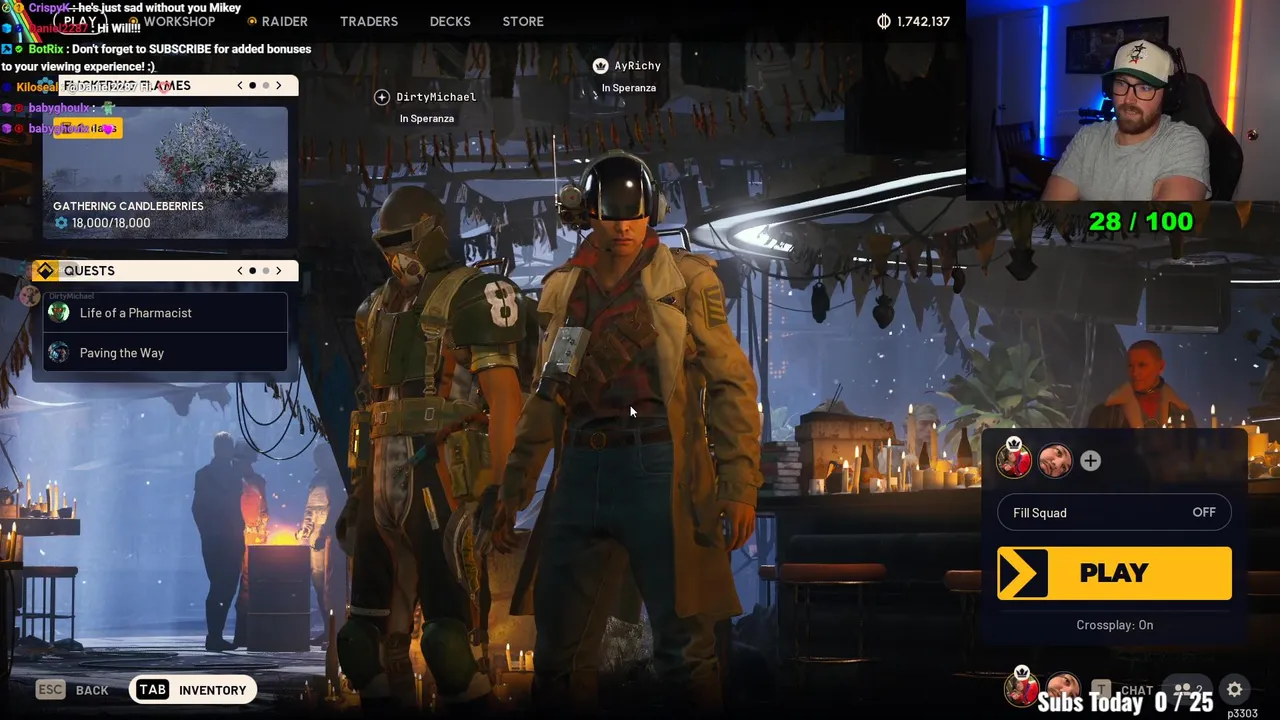Click the streamer webcam overlay

point(1122,100)
